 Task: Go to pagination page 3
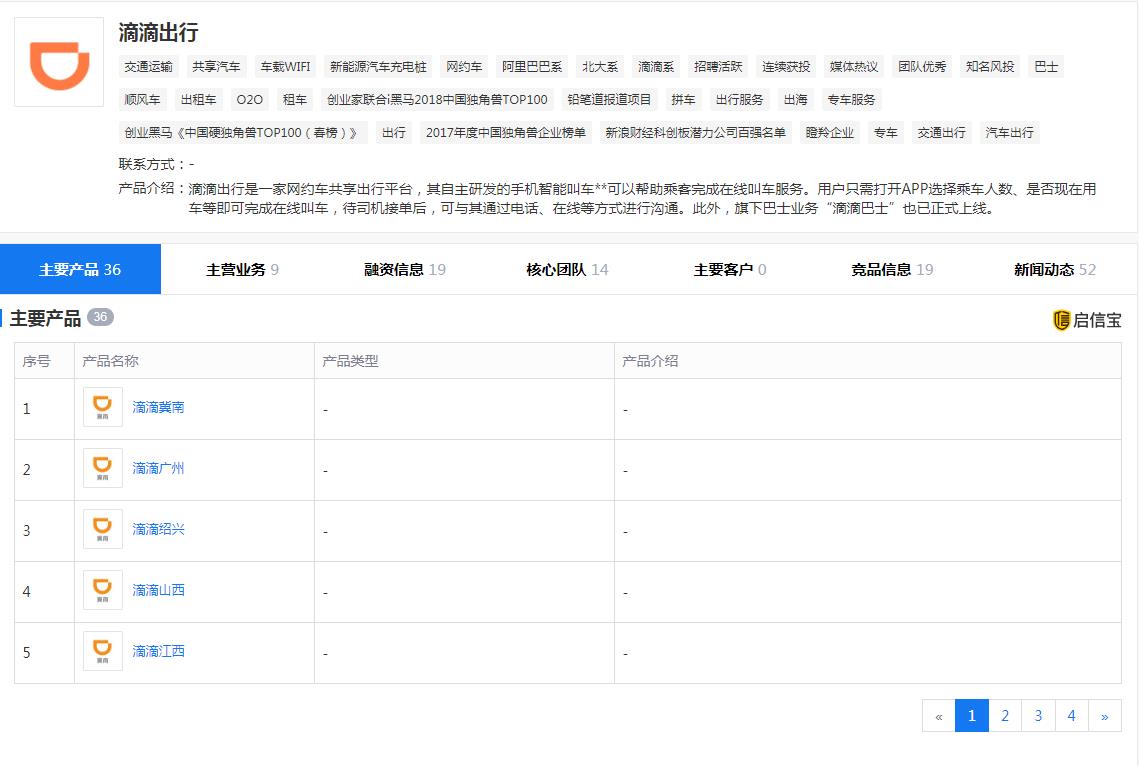pos(1038,716)
